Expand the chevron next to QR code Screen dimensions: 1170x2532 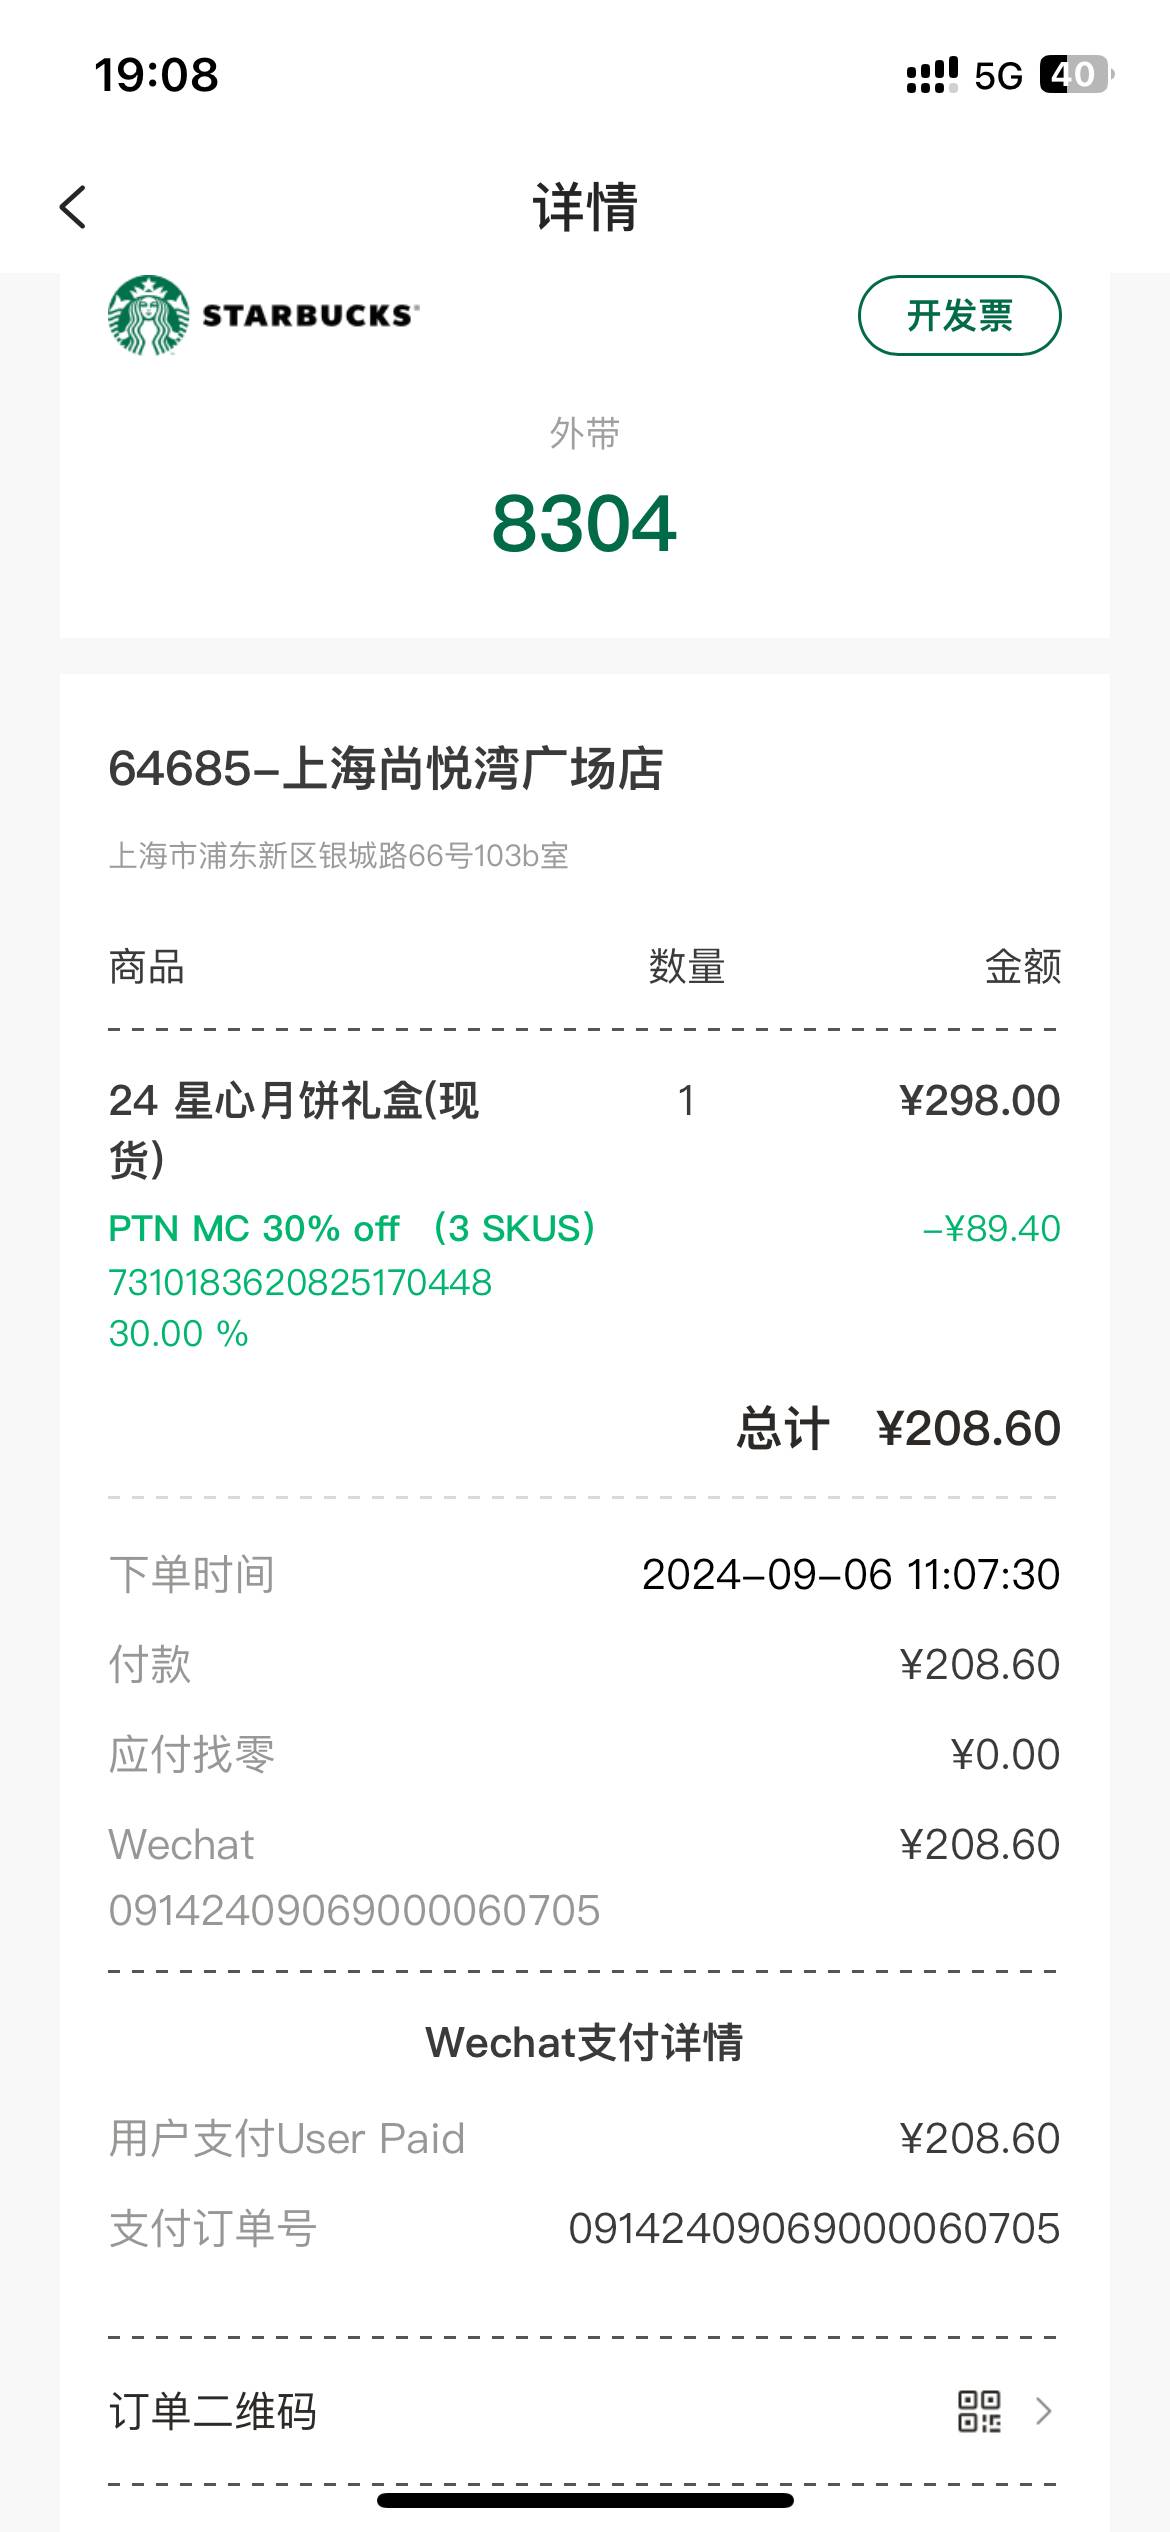click(x=1043, y=2411)
